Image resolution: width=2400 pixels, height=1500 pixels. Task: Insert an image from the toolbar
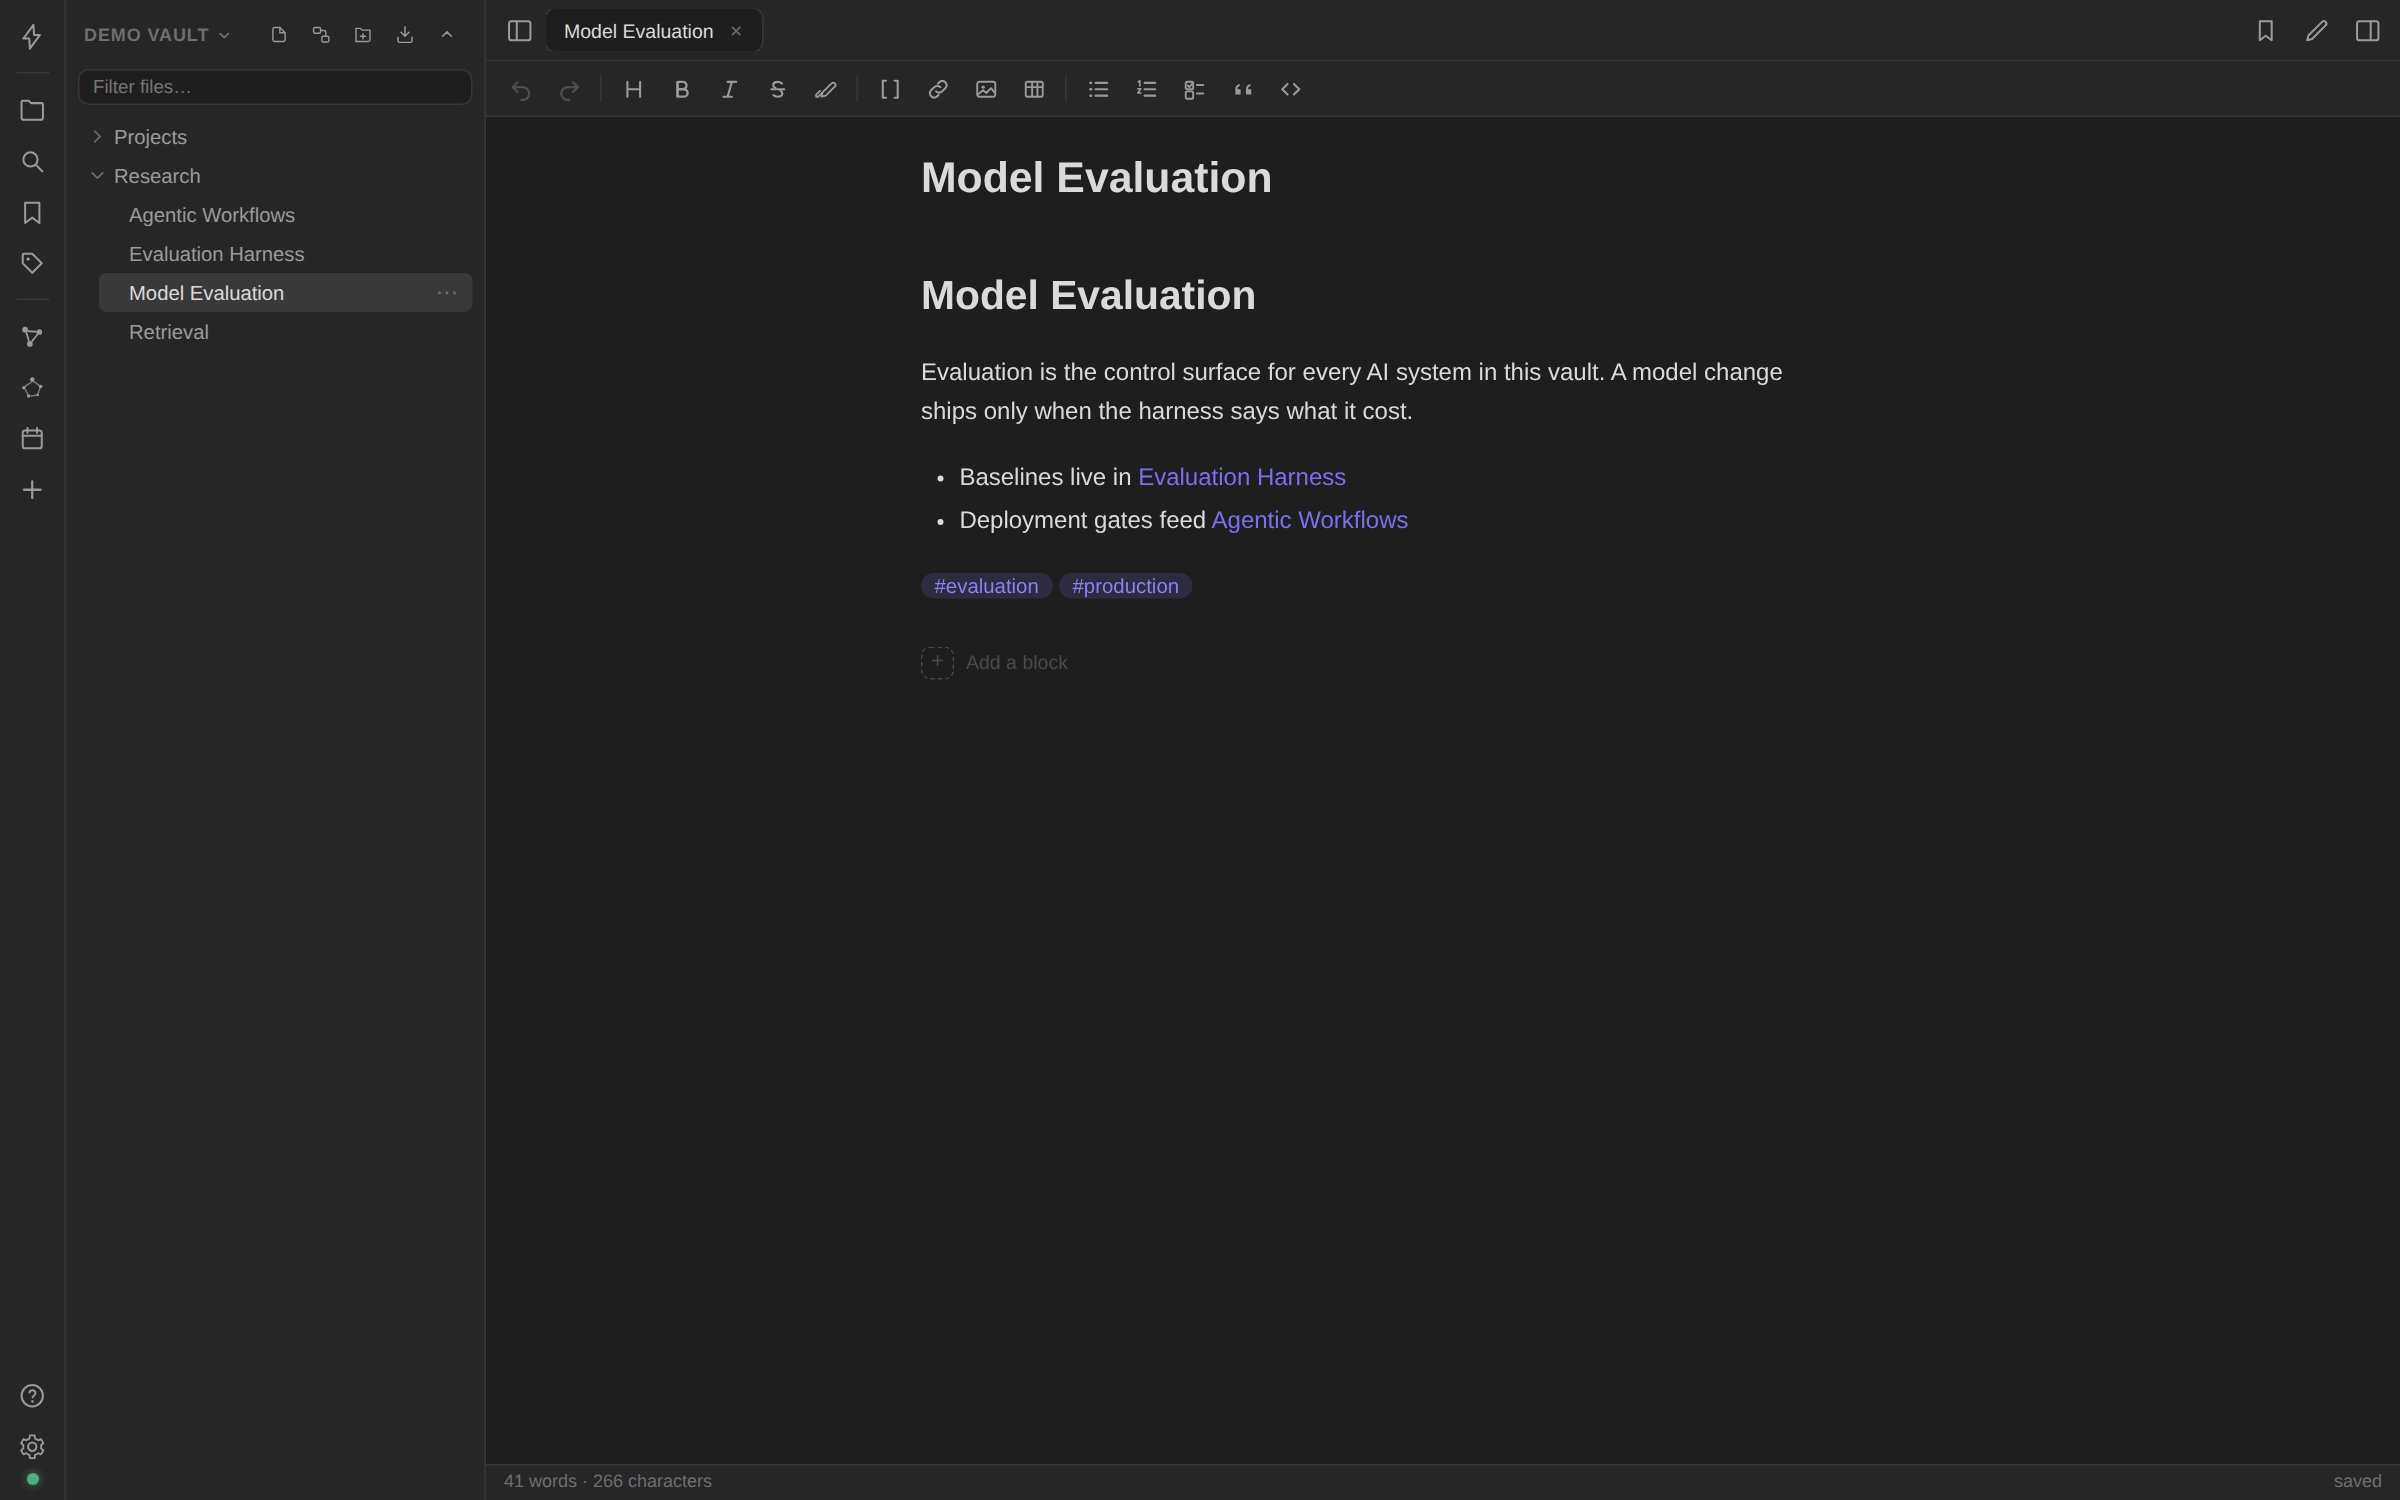click(x=986, y=90)
